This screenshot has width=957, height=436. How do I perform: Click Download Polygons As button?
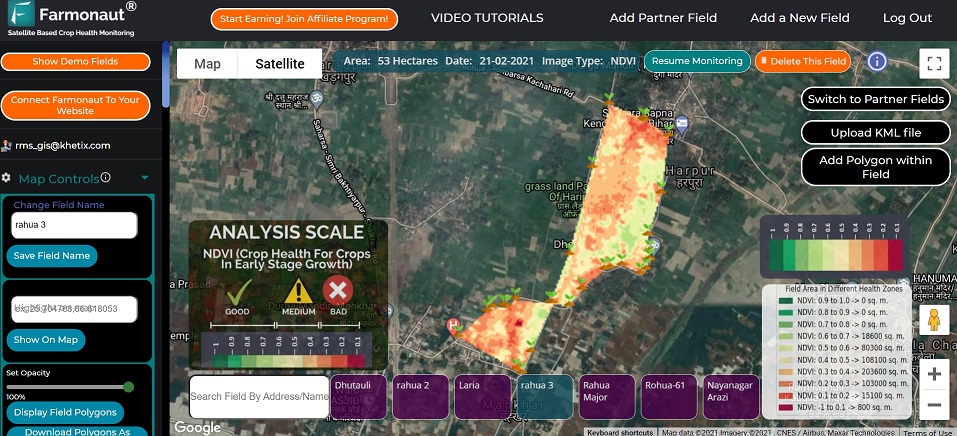(x=78, y=431)
